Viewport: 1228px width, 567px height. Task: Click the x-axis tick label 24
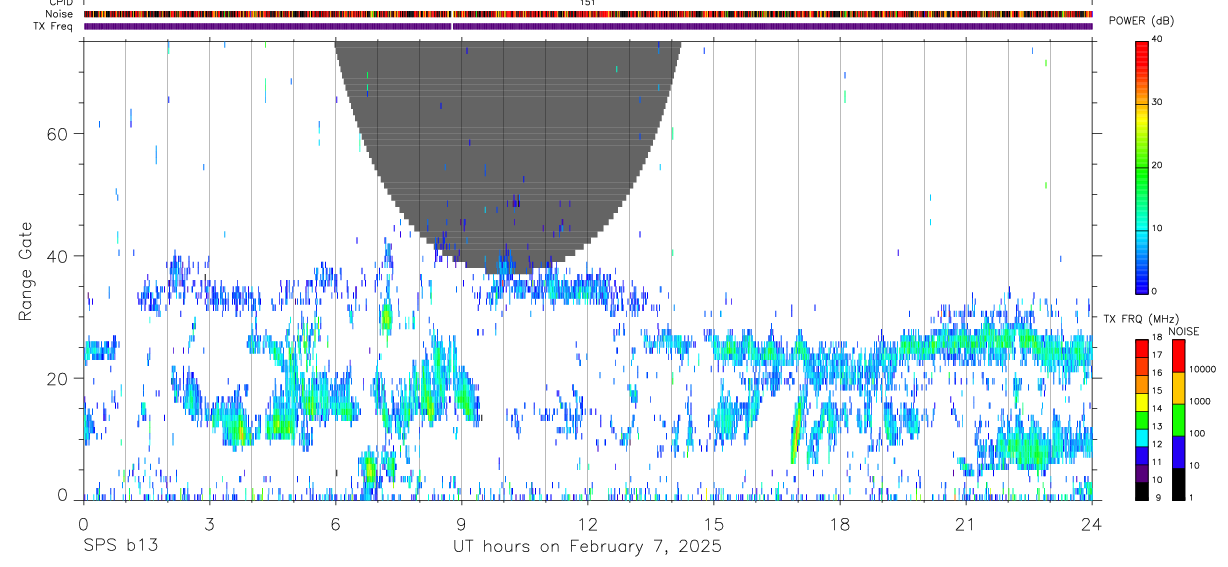[1092, 524]
